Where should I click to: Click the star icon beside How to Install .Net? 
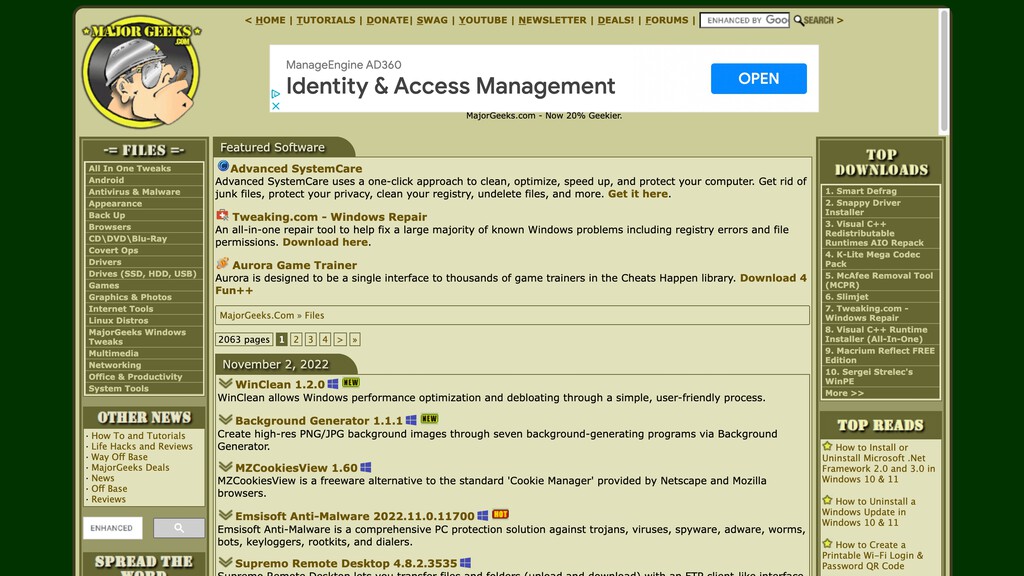point(827,447)
